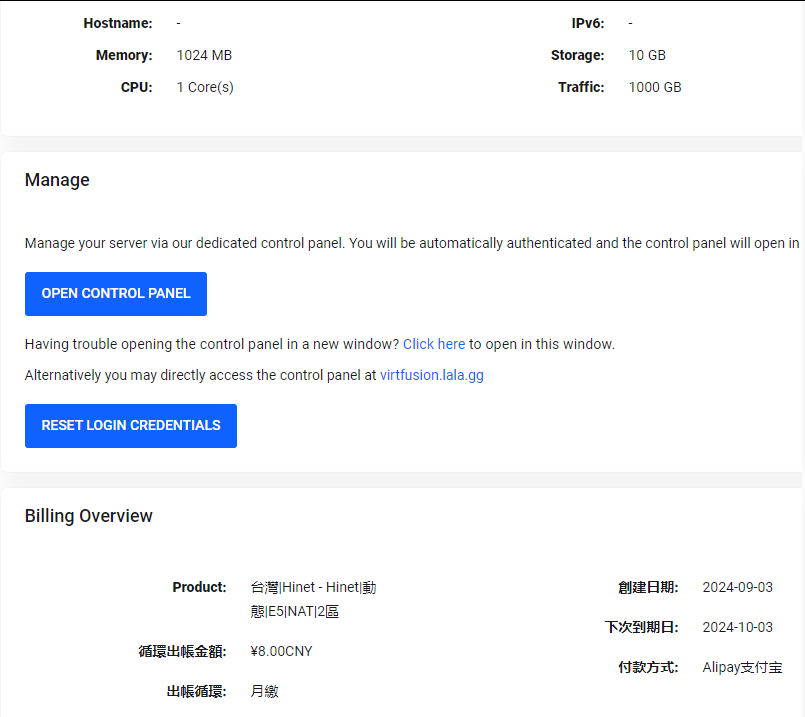The width and height of the screenshot is (805, 717).
Task: Click the 2024-09-03 creation date
Action: (x=737, y=587)
